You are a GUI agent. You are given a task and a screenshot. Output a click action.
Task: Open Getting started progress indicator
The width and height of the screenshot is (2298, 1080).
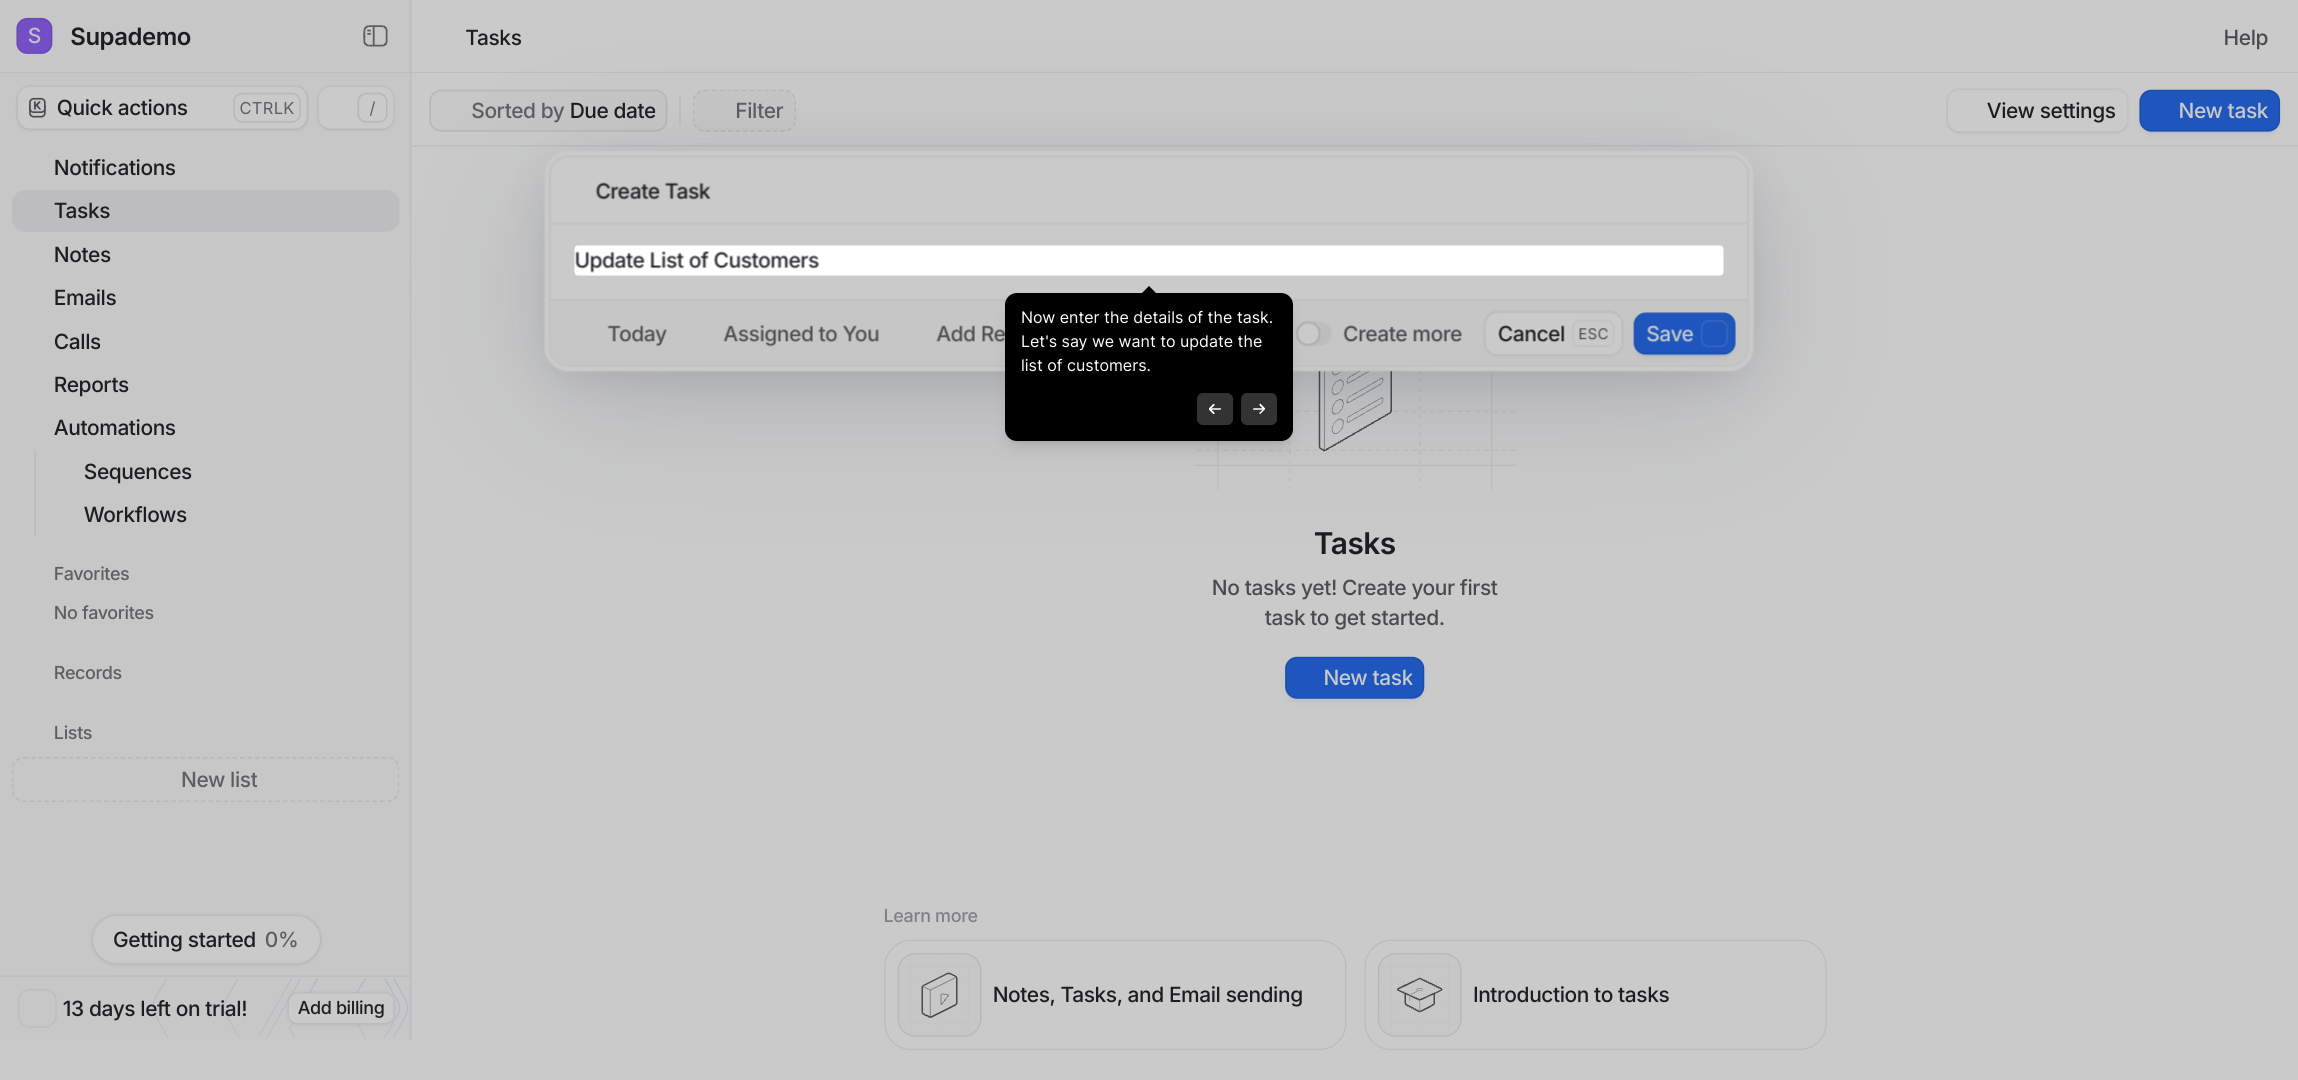pos(206,940)
